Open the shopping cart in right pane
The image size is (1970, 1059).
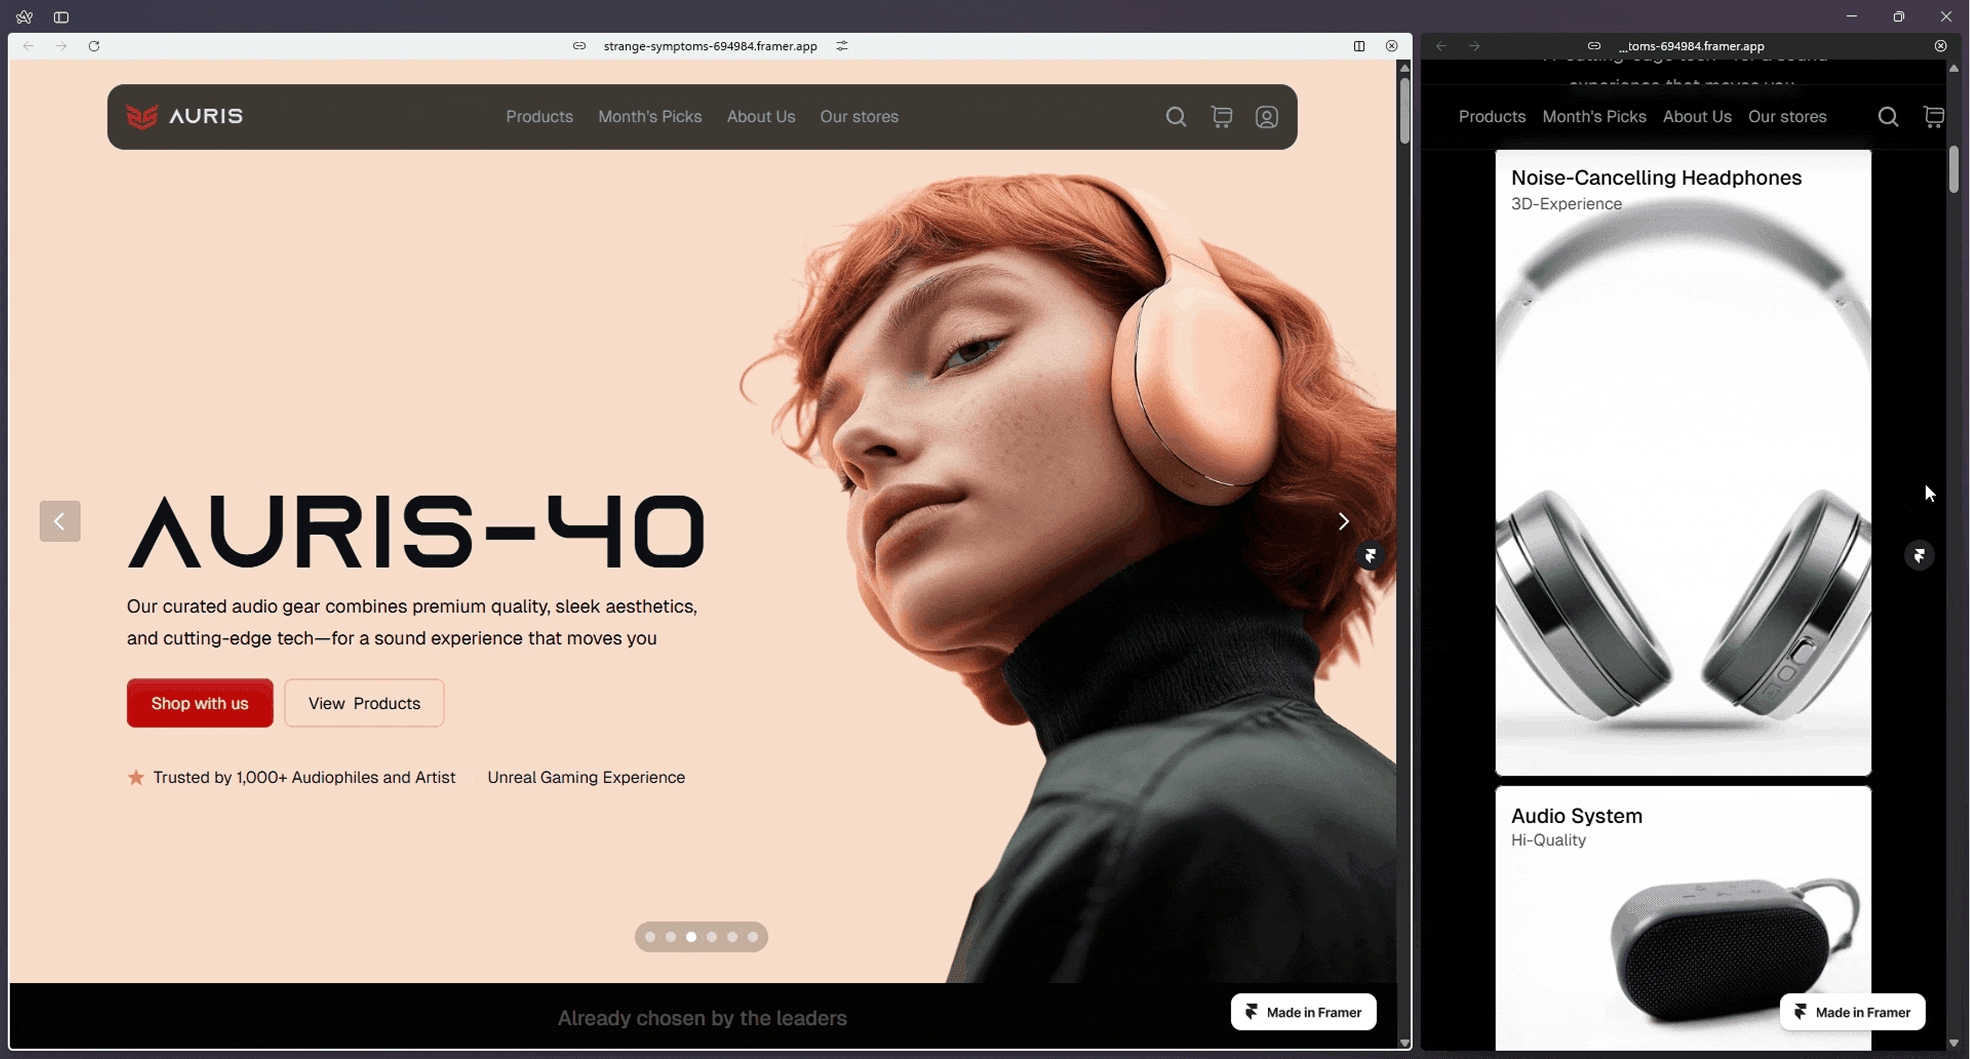click(1934, 117)
